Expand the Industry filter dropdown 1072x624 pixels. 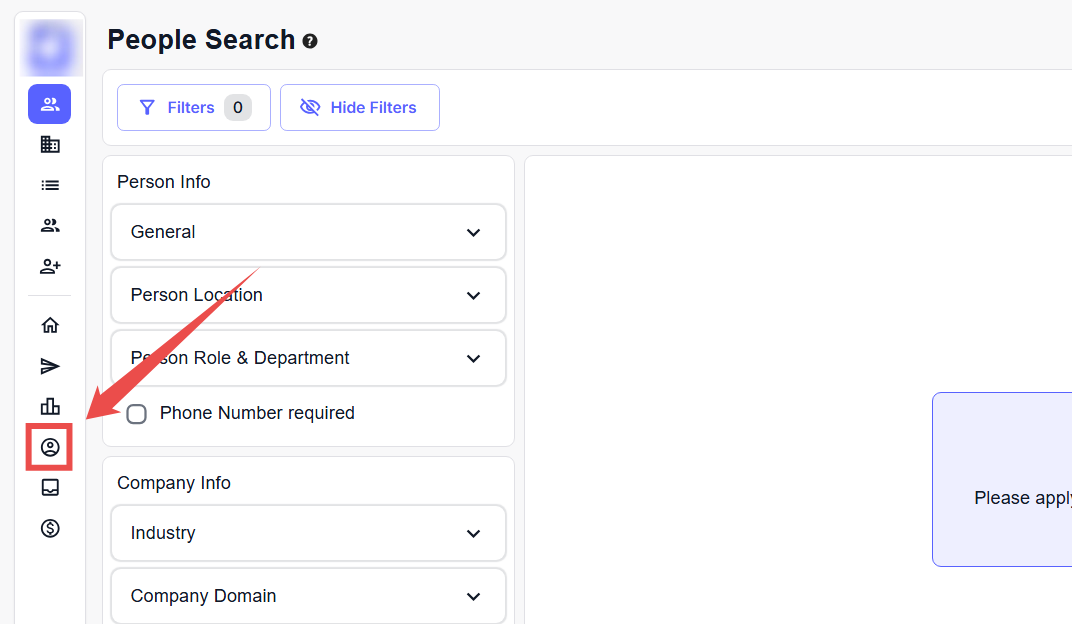308,533
